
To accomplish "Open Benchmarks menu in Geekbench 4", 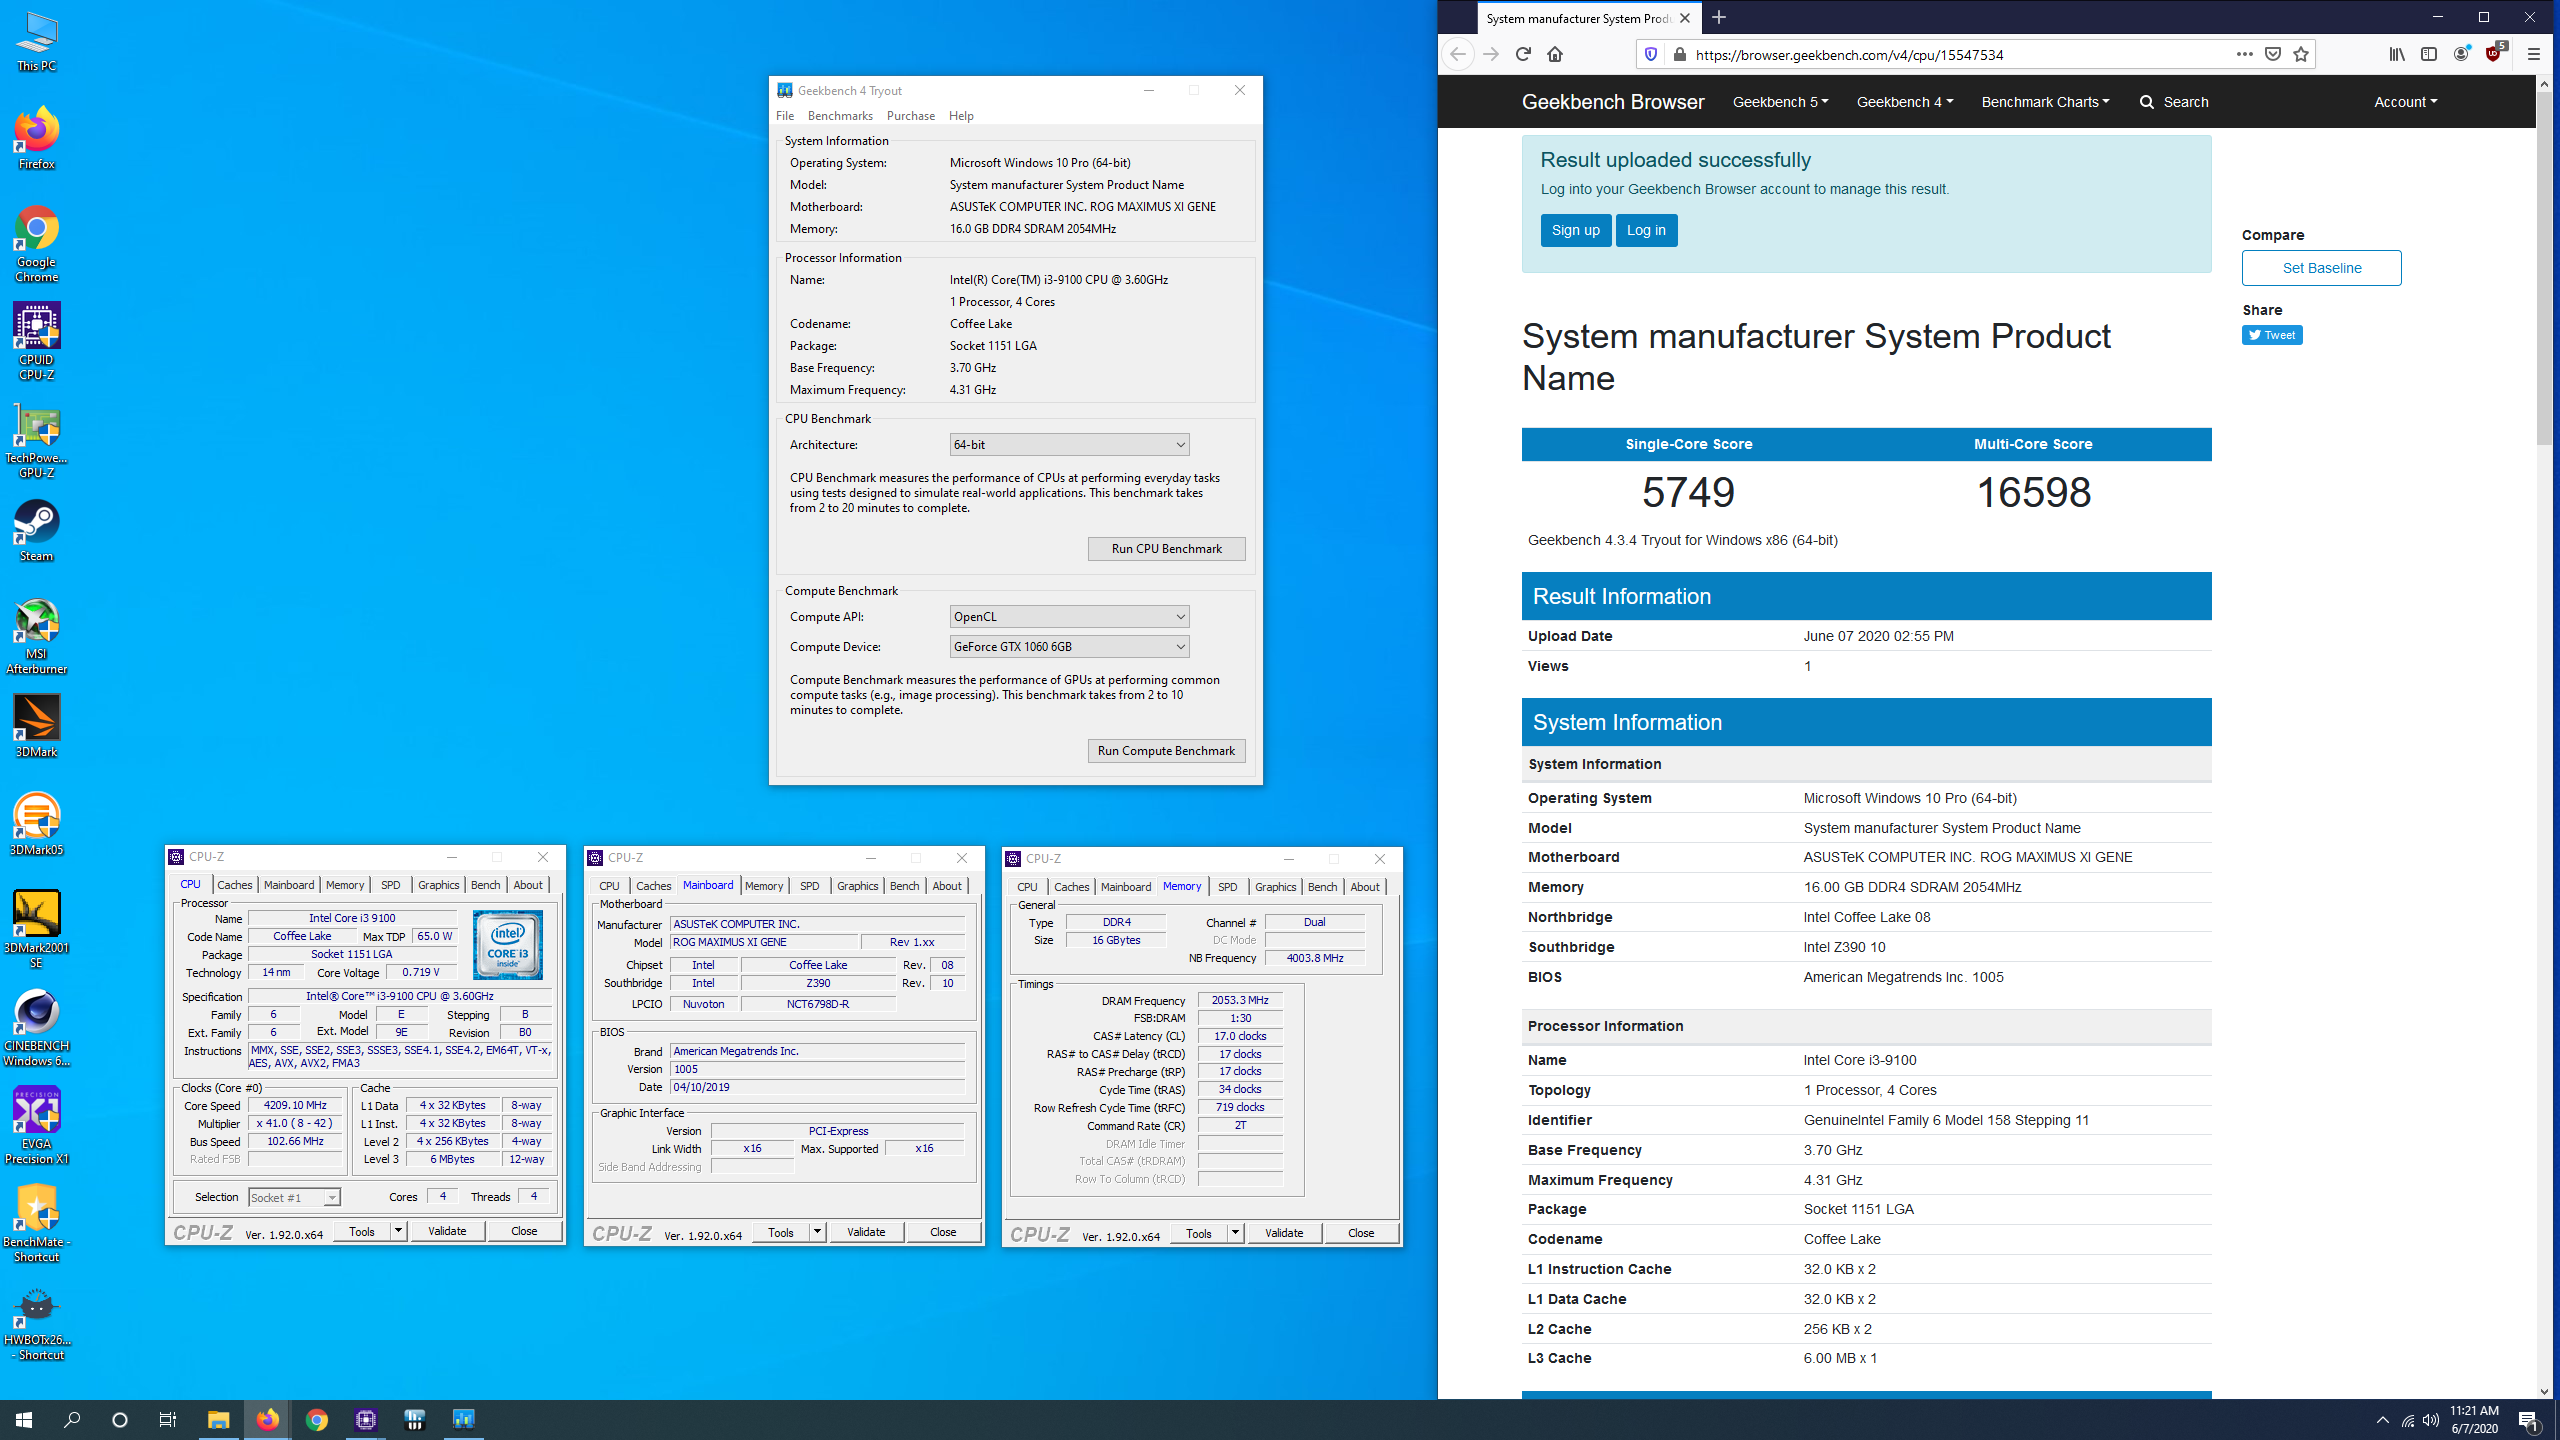I will tap(840, 116).
